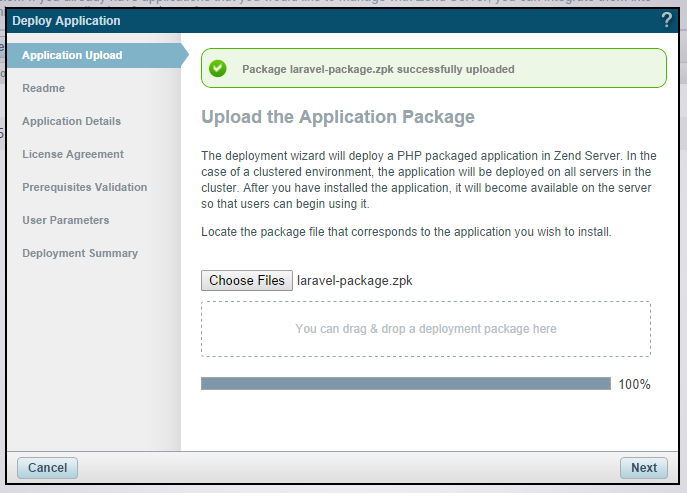The height and width of the screenshot is (493, 687).
Task: Click the Next button
Action: tap(643, 467)
